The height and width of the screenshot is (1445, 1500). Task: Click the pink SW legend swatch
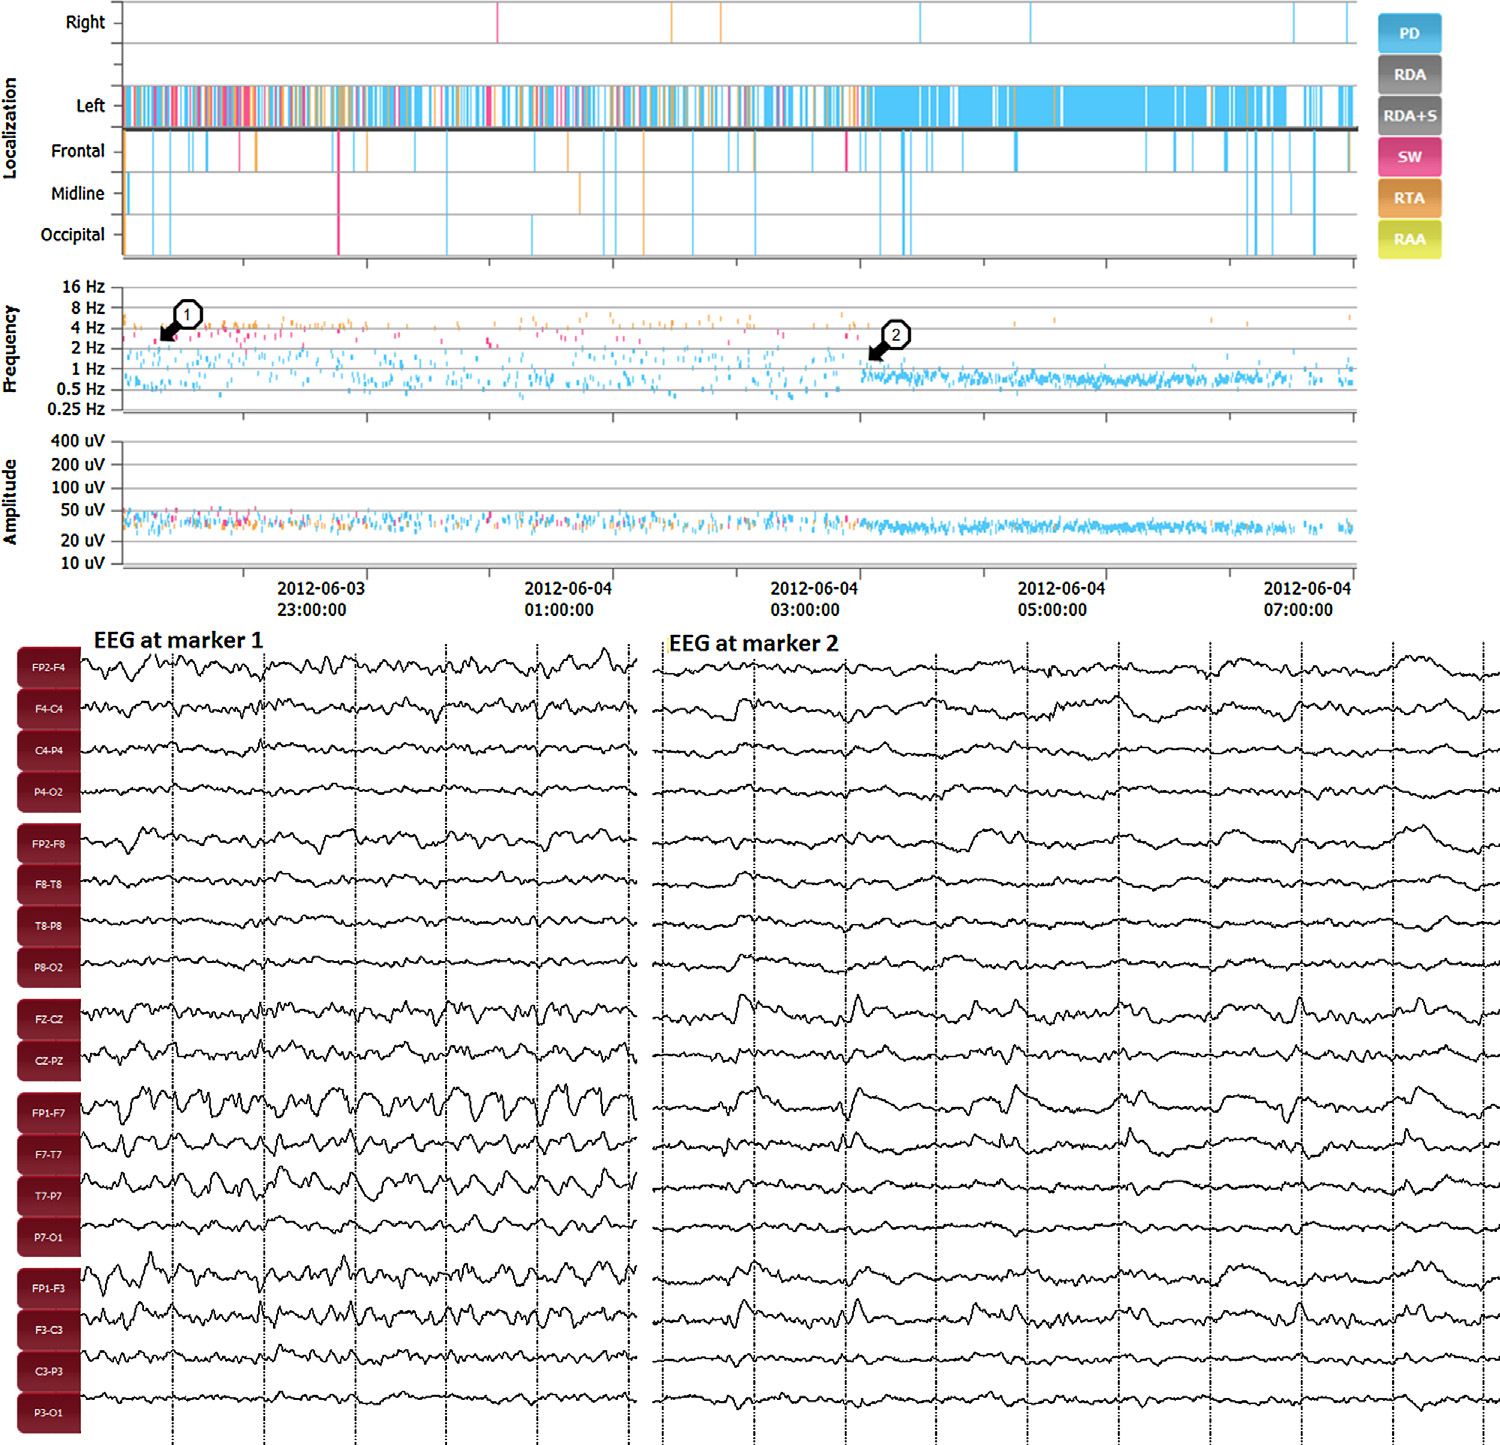(1409, 157)
